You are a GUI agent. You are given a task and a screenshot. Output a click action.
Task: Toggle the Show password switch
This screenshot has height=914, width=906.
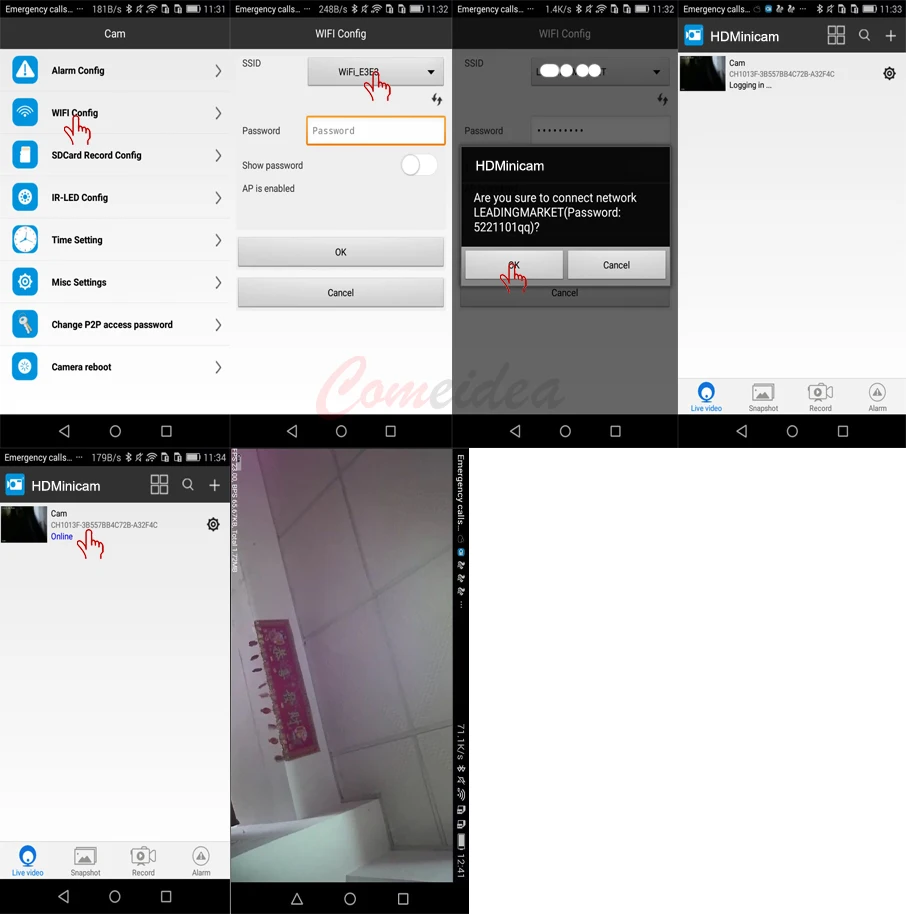[419, 165]
